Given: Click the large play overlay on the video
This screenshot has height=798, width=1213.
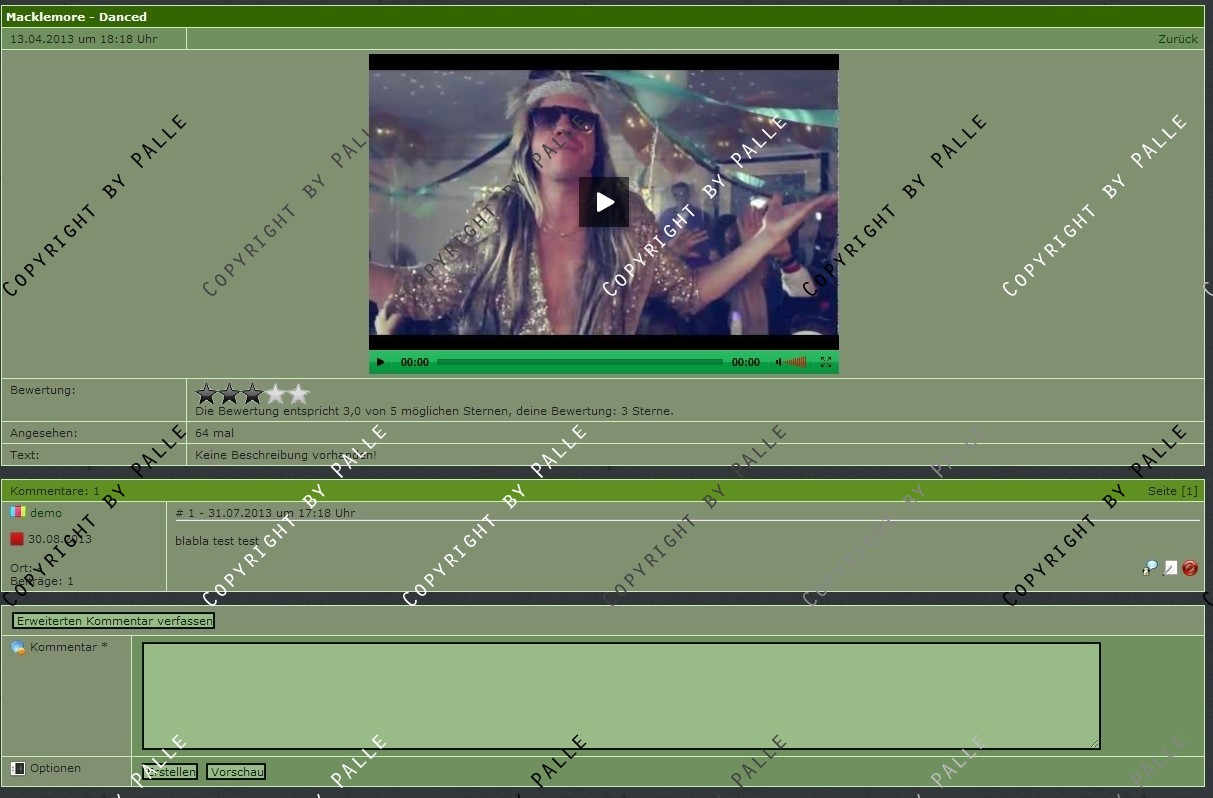Looking at the screenshot, I should point(604,202).
